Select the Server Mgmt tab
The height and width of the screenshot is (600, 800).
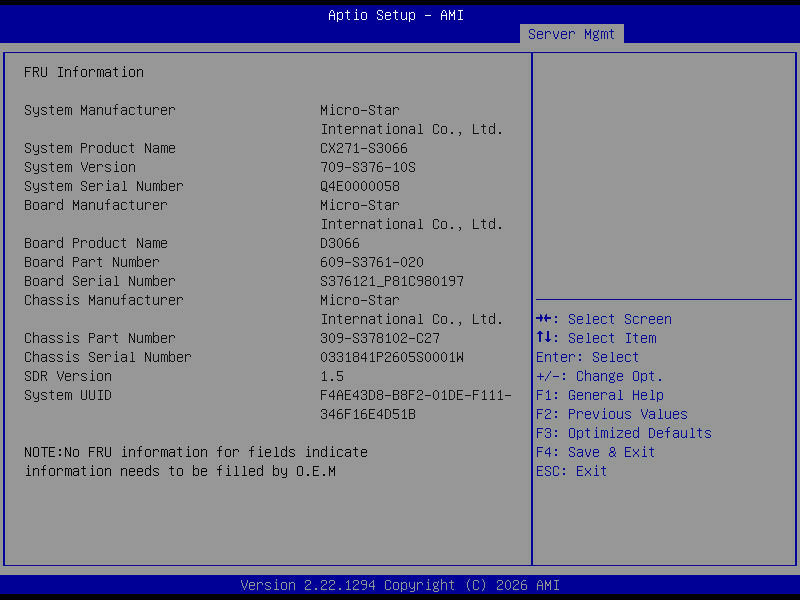pos(571,34)
